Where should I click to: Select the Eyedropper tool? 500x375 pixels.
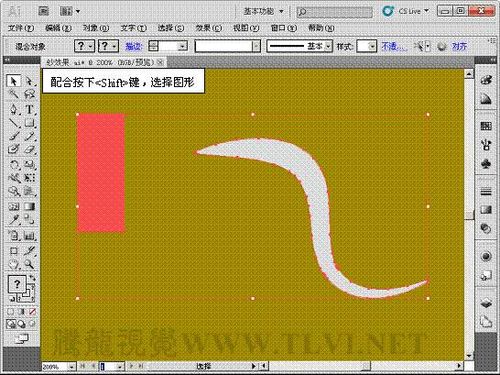[13, 219]
